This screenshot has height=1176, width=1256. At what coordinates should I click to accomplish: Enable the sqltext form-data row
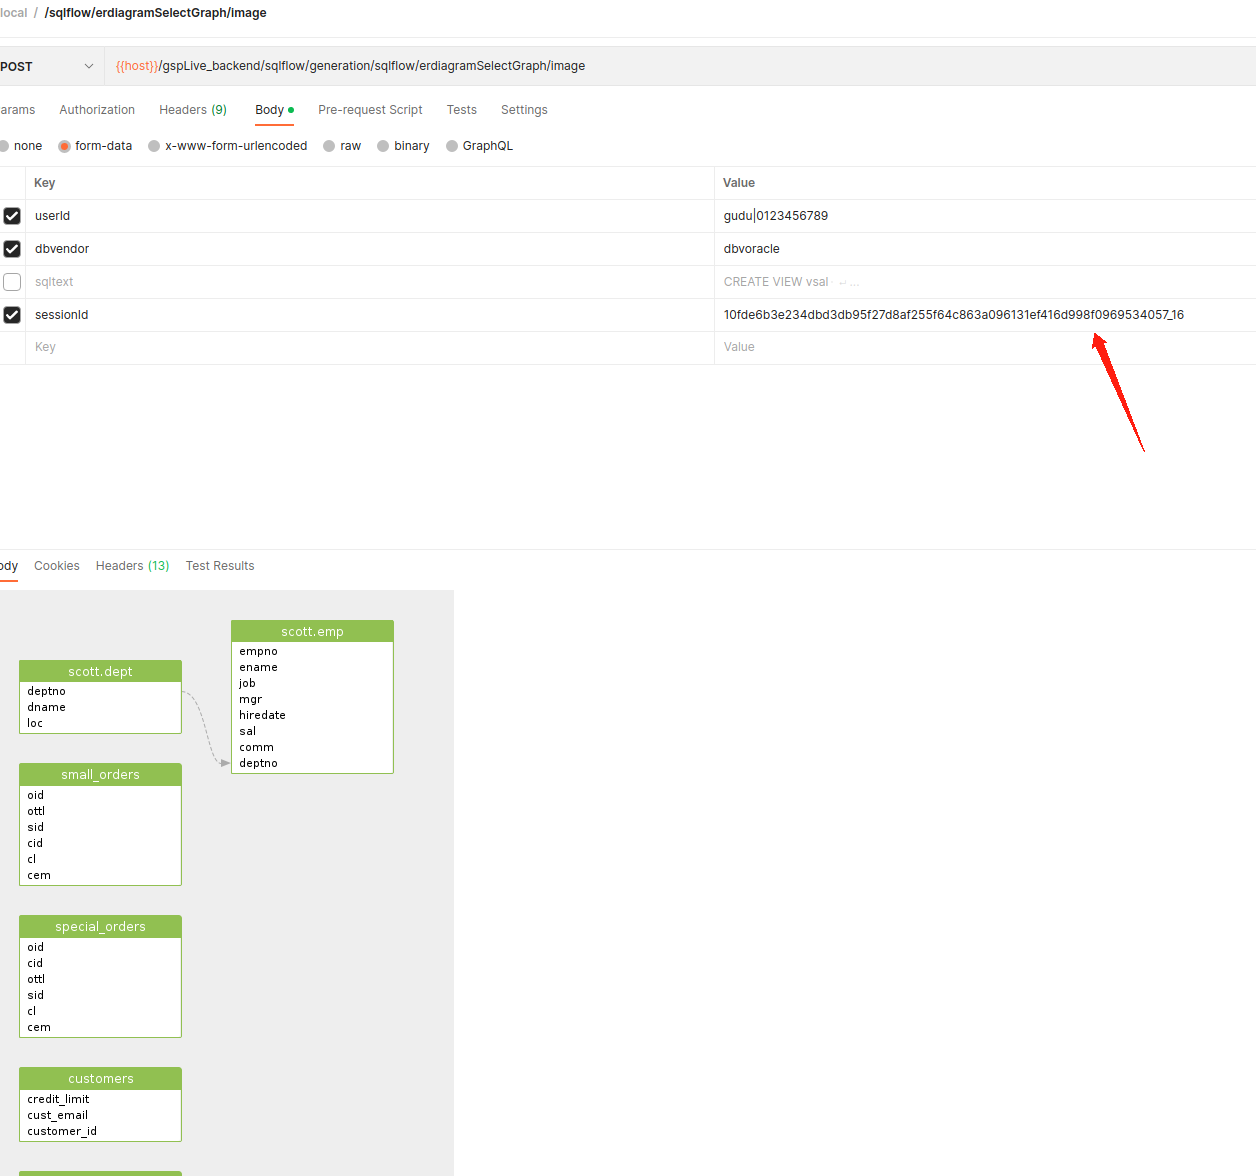(x=13, y=282)
